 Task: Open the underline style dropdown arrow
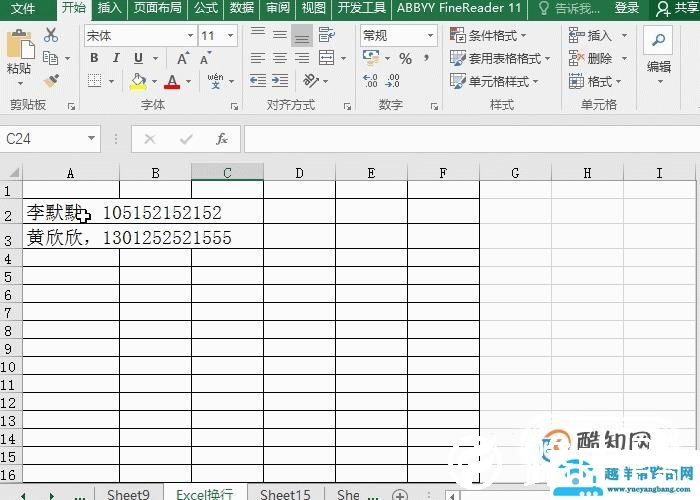click(x=155, y=58)
